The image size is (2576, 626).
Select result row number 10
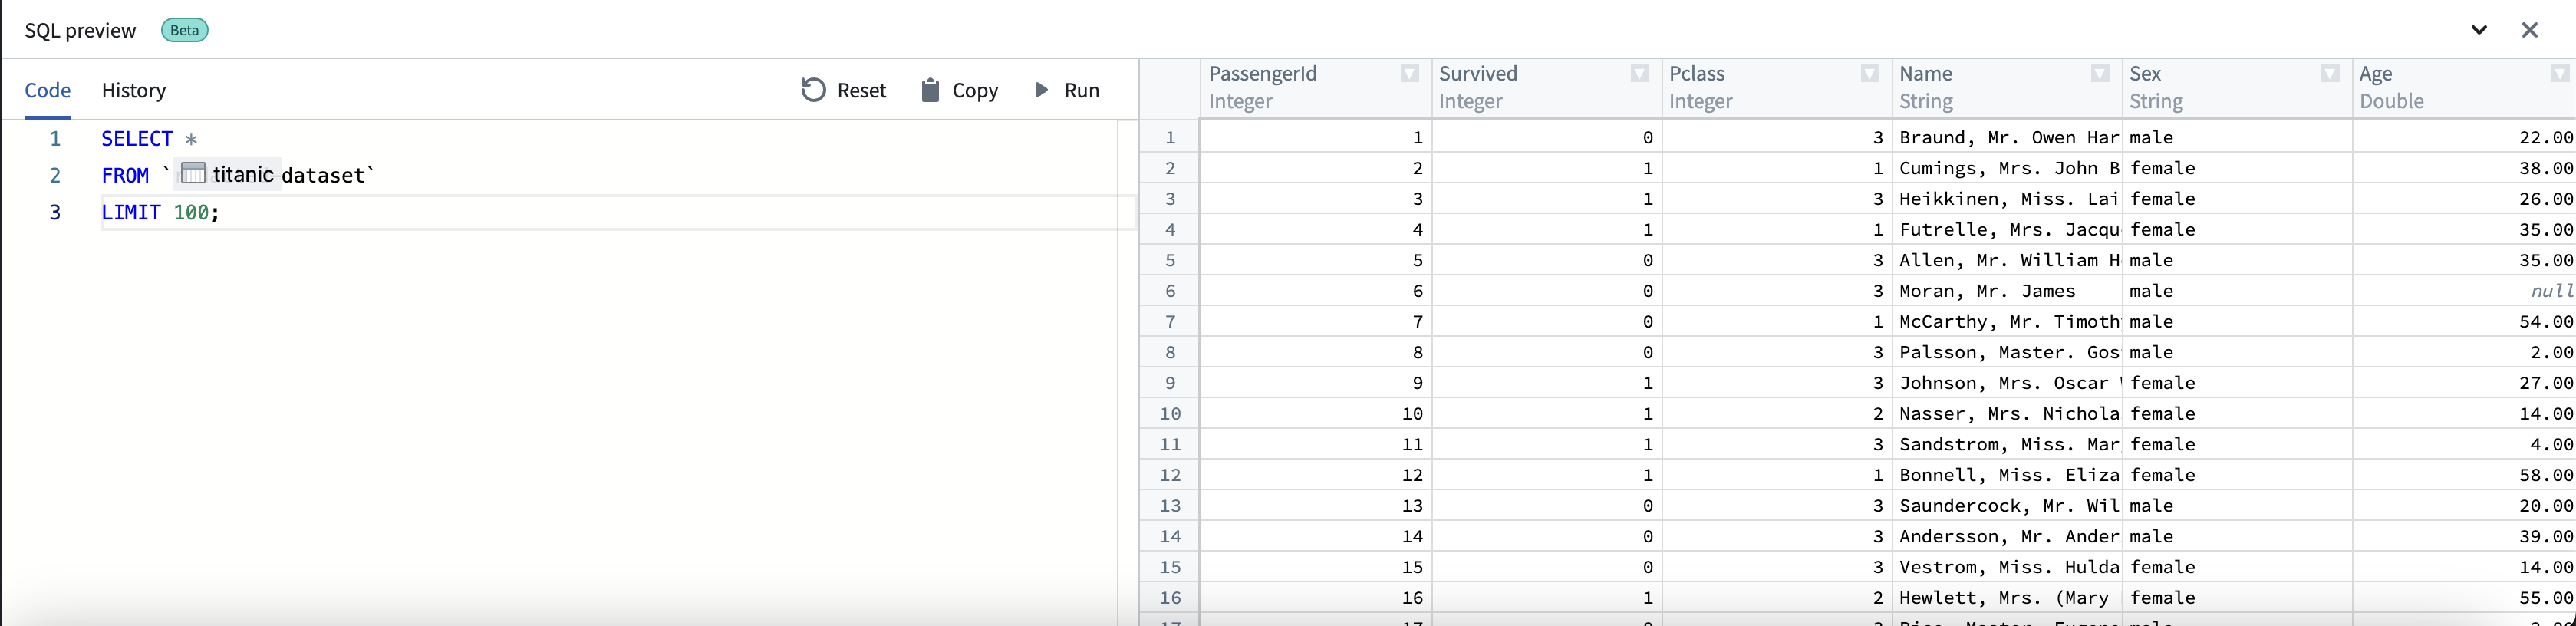(1170, 413)
